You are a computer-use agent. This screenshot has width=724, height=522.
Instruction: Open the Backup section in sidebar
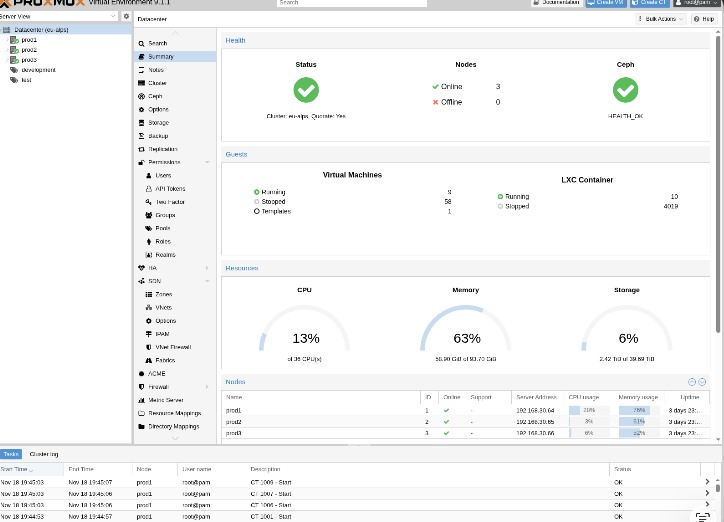point(158,135)
